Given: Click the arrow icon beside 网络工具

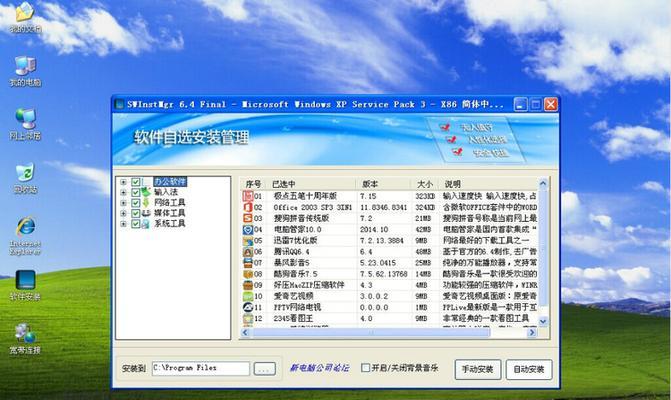Looking at the screenshot, I should (x=146, y=202).
